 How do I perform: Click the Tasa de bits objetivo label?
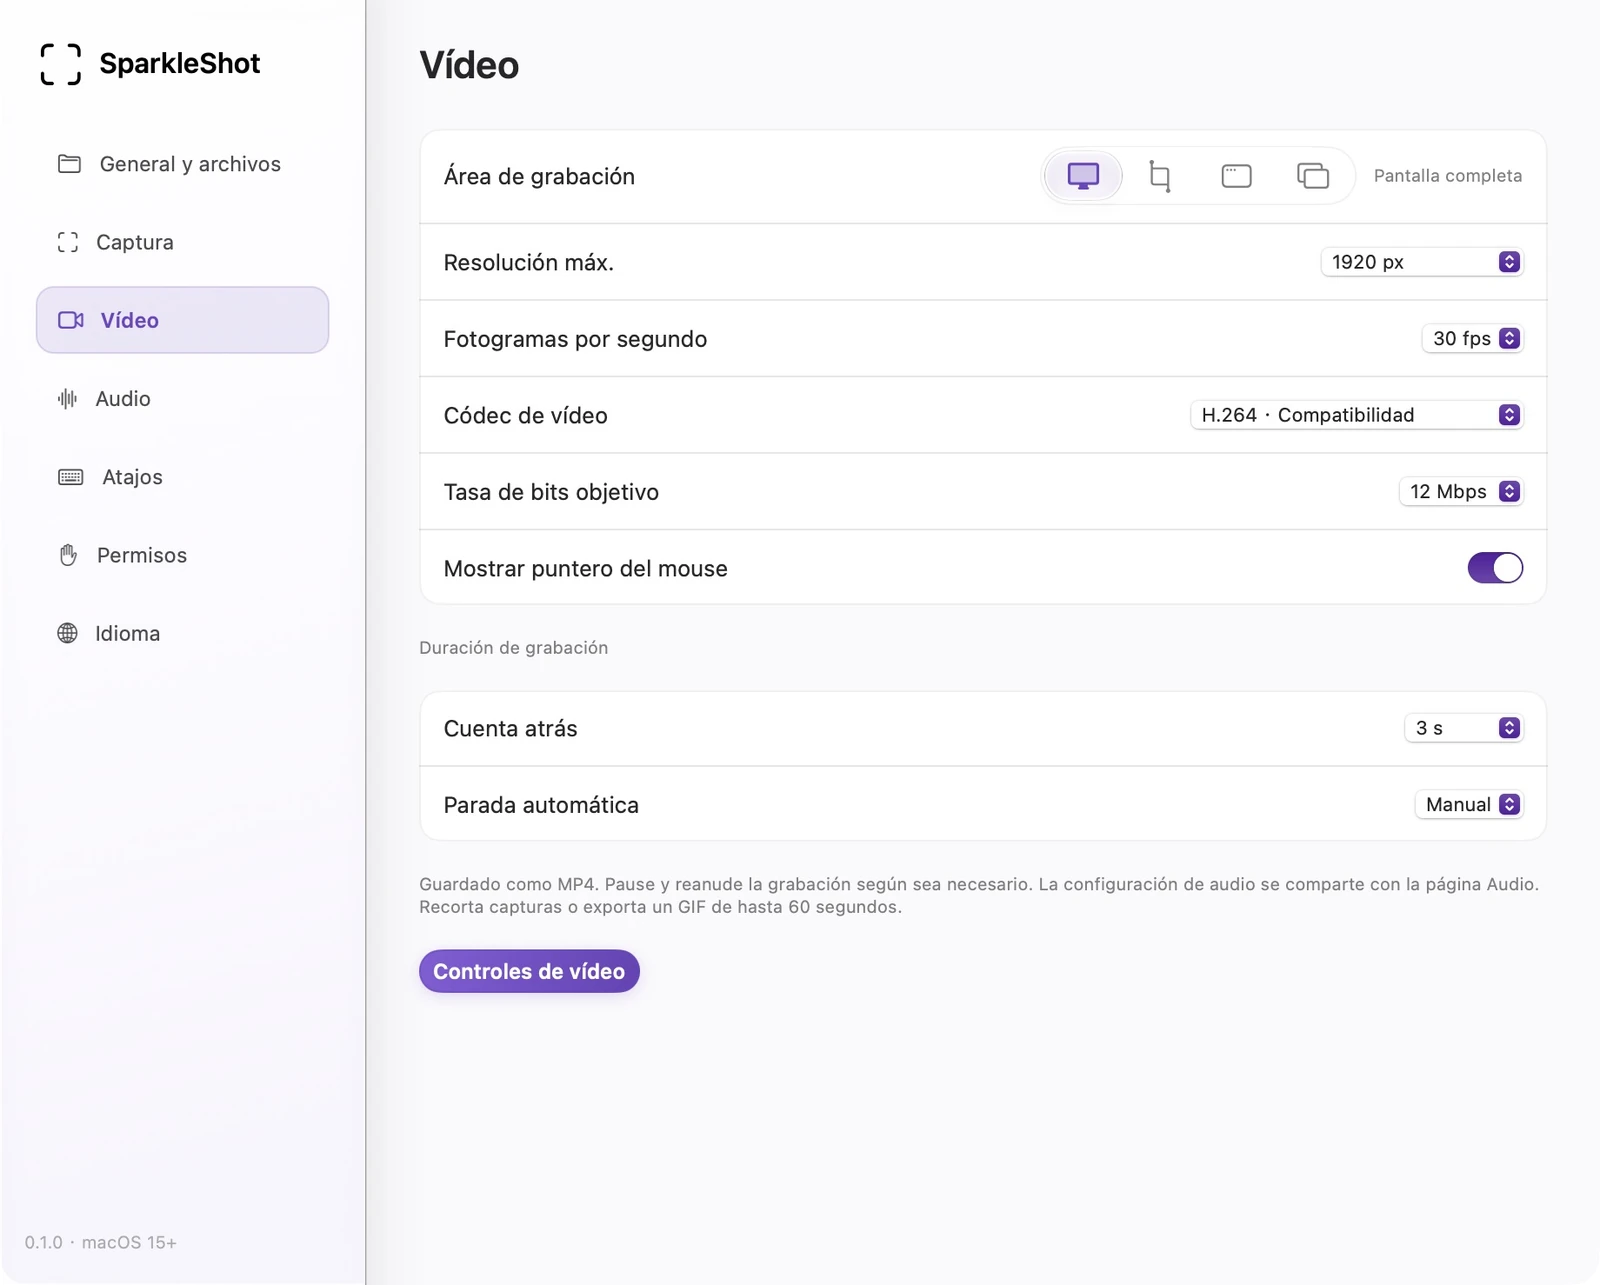(x=551, y=492)
